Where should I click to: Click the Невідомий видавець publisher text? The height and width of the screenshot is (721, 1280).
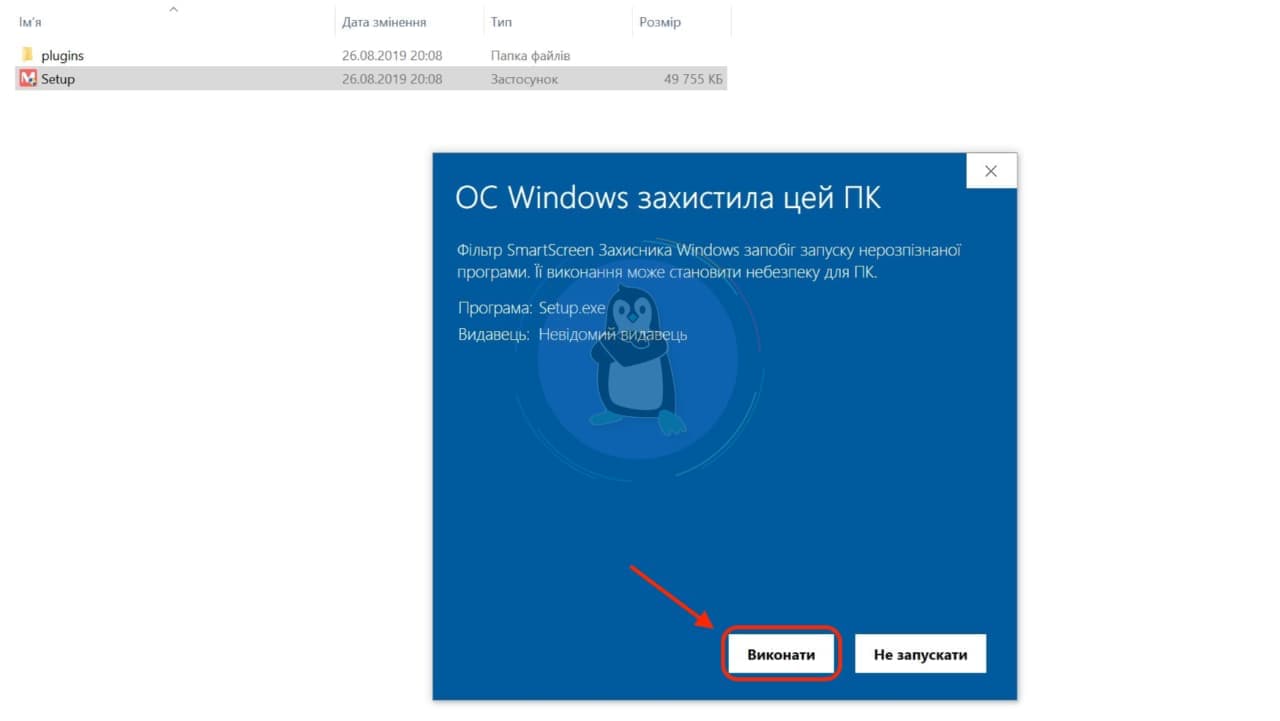(613, 334)
